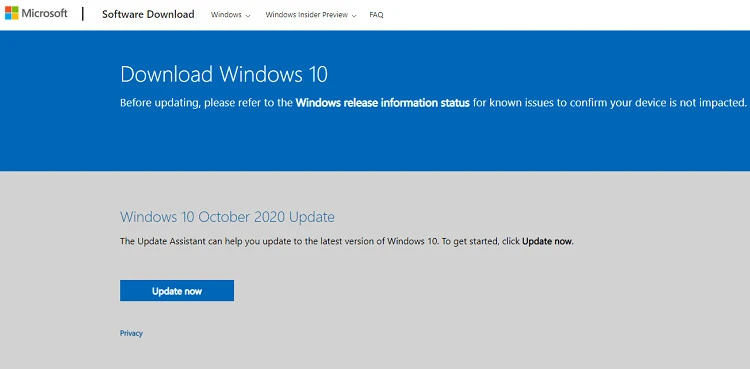Screen dimensions: 750x369
Task: Expand the Windows menu
Action: [231, 15]
